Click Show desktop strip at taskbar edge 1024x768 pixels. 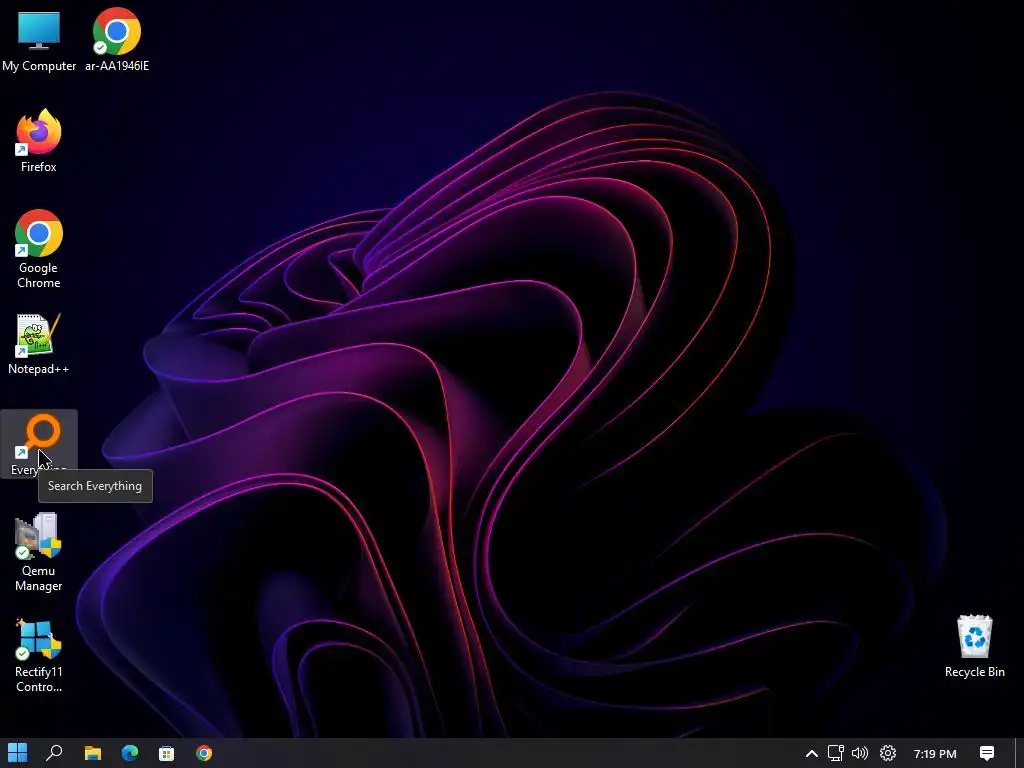coord(1019,754)
